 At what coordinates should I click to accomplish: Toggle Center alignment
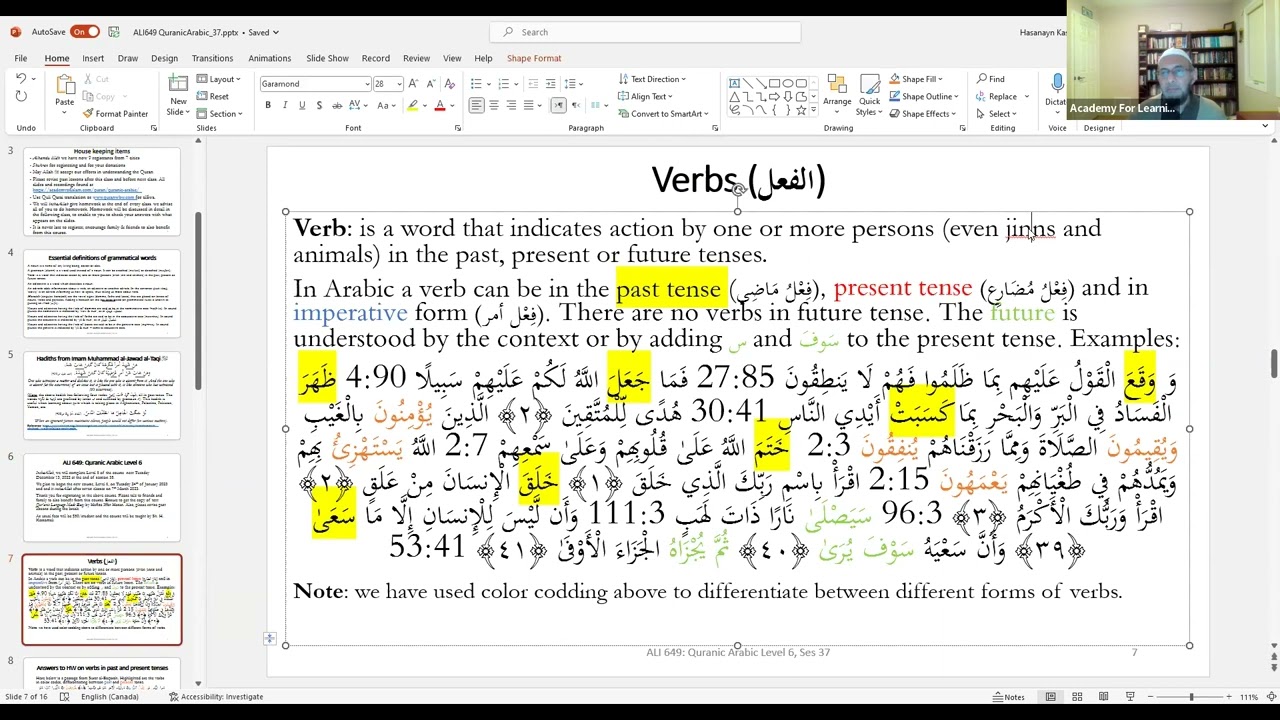pyautogui.click(x=494, y=106)
